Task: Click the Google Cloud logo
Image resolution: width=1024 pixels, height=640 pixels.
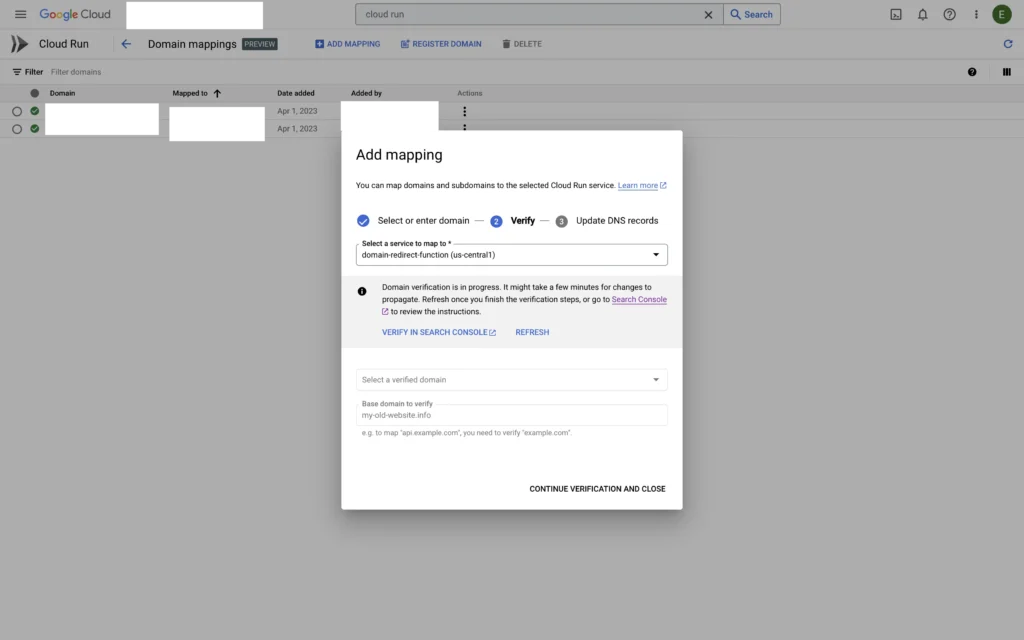Action: (x=74, y=14)
